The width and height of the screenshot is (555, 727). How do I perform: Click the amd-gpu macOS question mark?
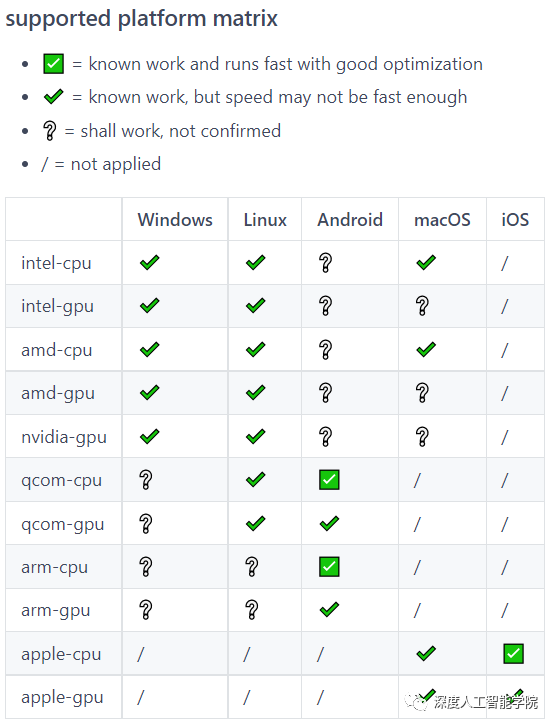point(422,393)
